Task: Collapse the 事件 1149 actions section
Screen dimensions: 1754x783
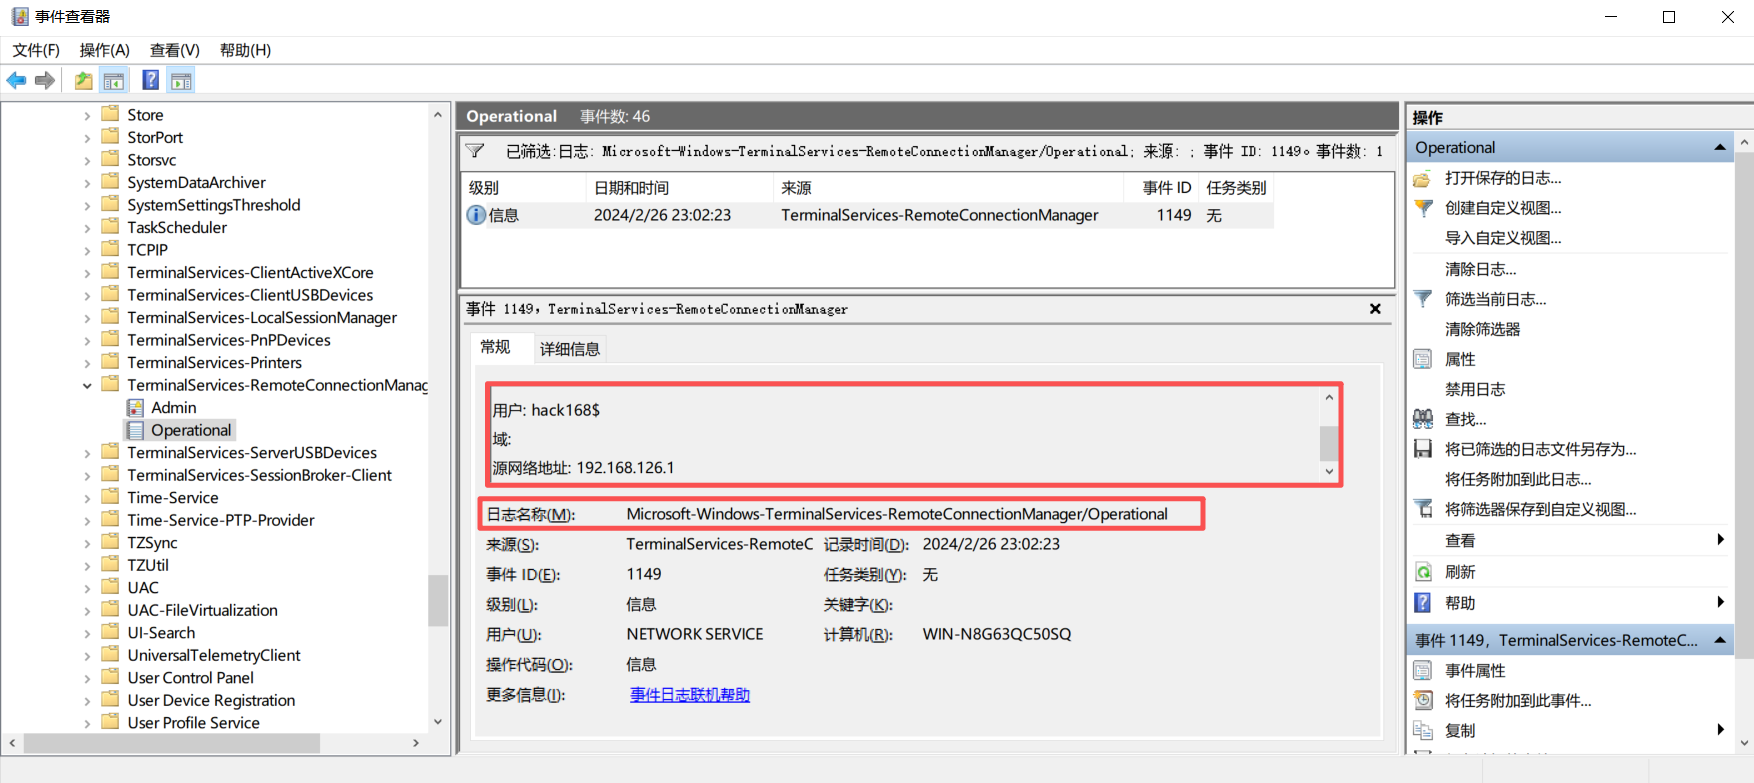Action: click(1720, 640)
